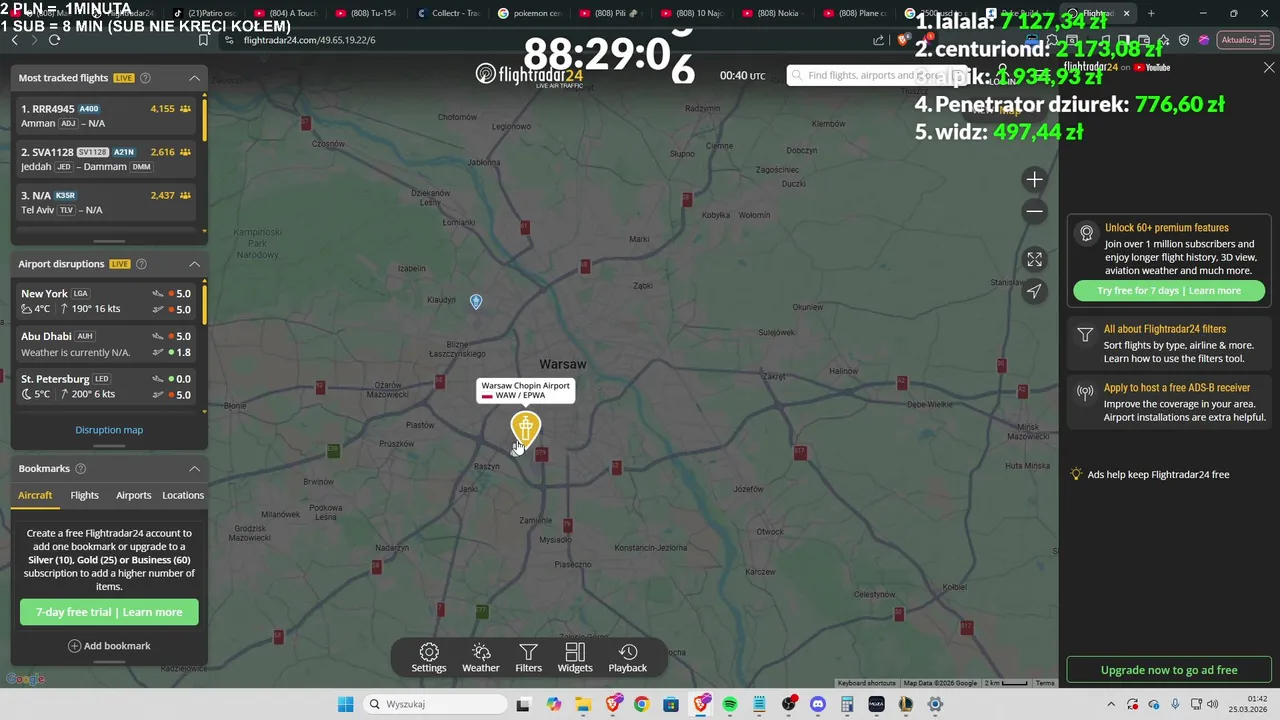Click the info icon beside Airport disruptions
The width and height of the screenshot is (1280, 720).
pyautogui.click(x=141, y=264)
